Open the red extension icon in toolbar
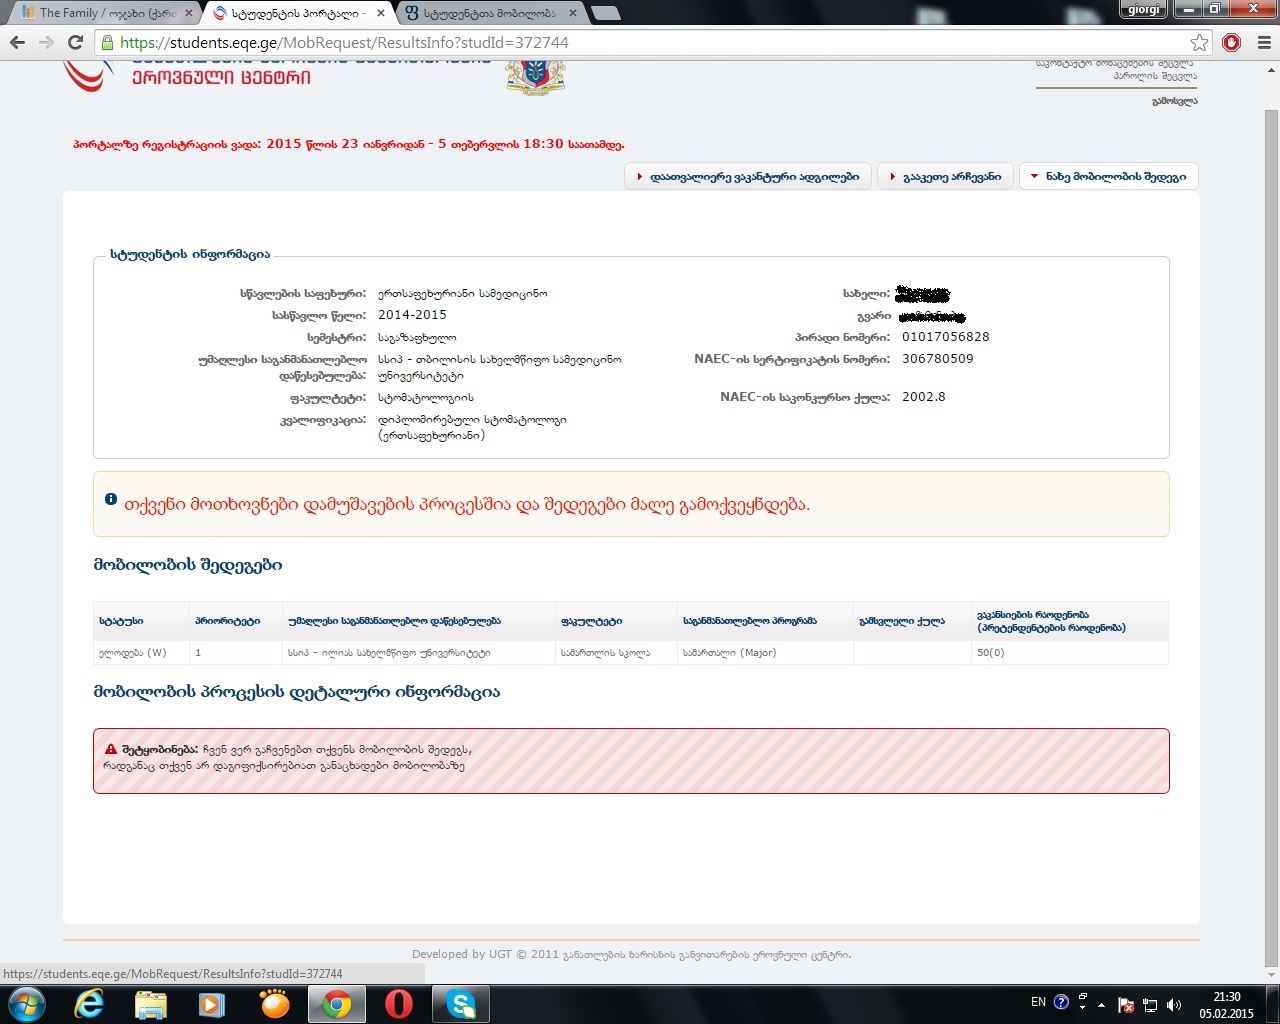 (1231, 42)
